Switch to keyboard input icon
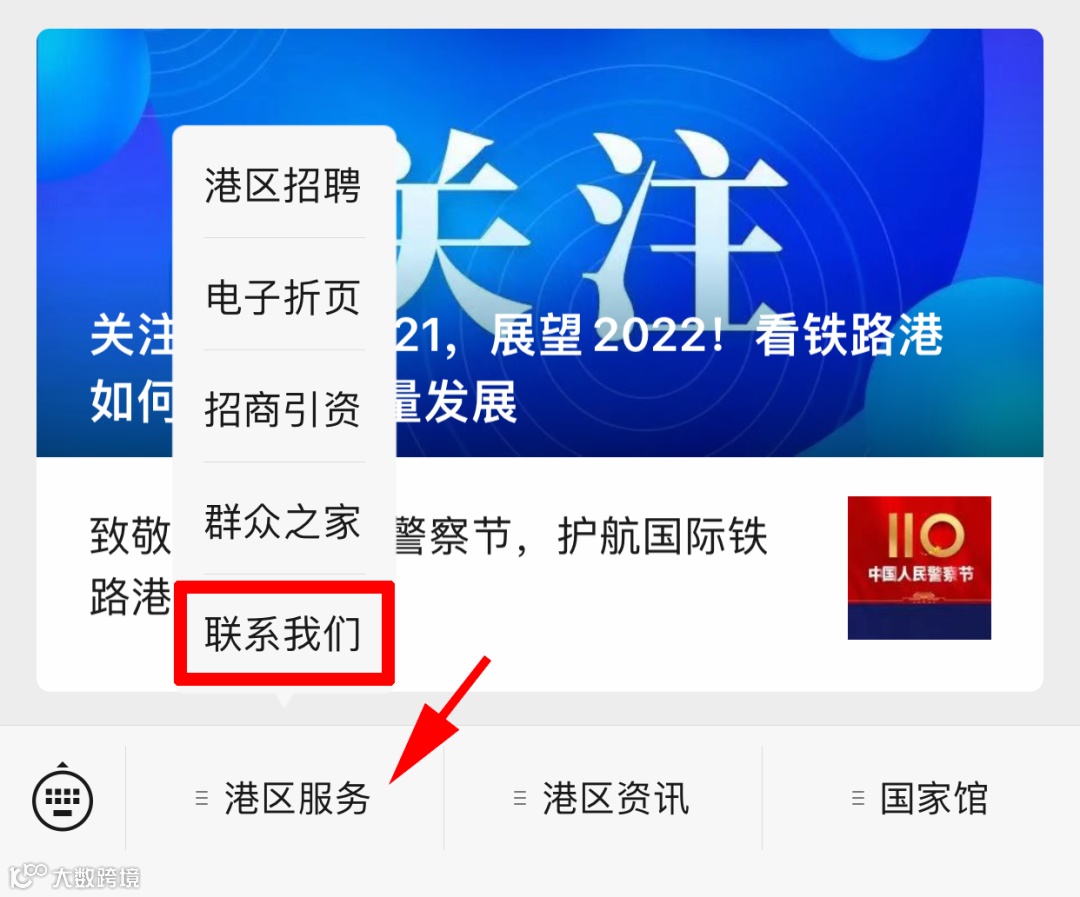Image resolution: width=1080 pixels, height=897 pixels. tap(63, 797)
